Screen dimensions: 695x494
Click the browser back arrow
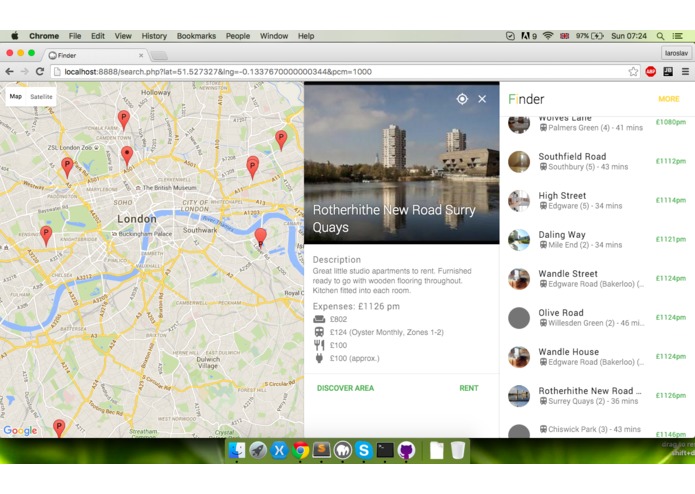click(x=9, y=71)
